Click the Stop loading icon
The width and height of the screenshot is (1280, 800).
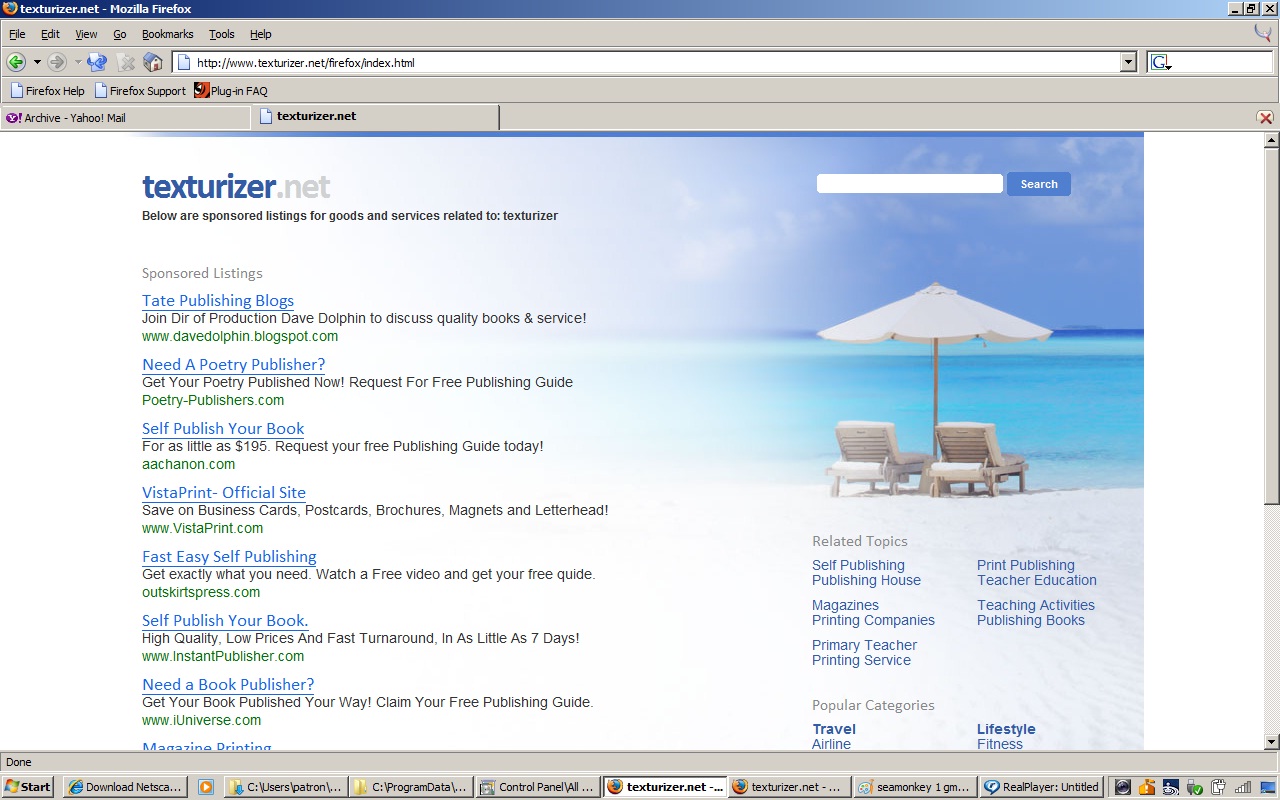tap(125, 62)
